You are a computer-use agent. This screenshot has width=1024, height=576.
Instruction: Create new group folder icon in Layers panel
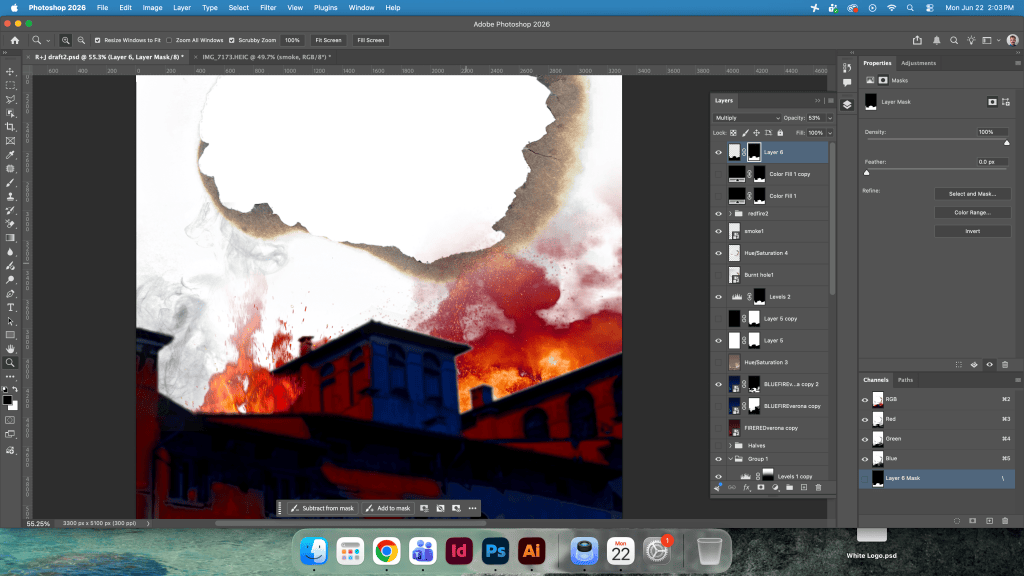(790, 487)
